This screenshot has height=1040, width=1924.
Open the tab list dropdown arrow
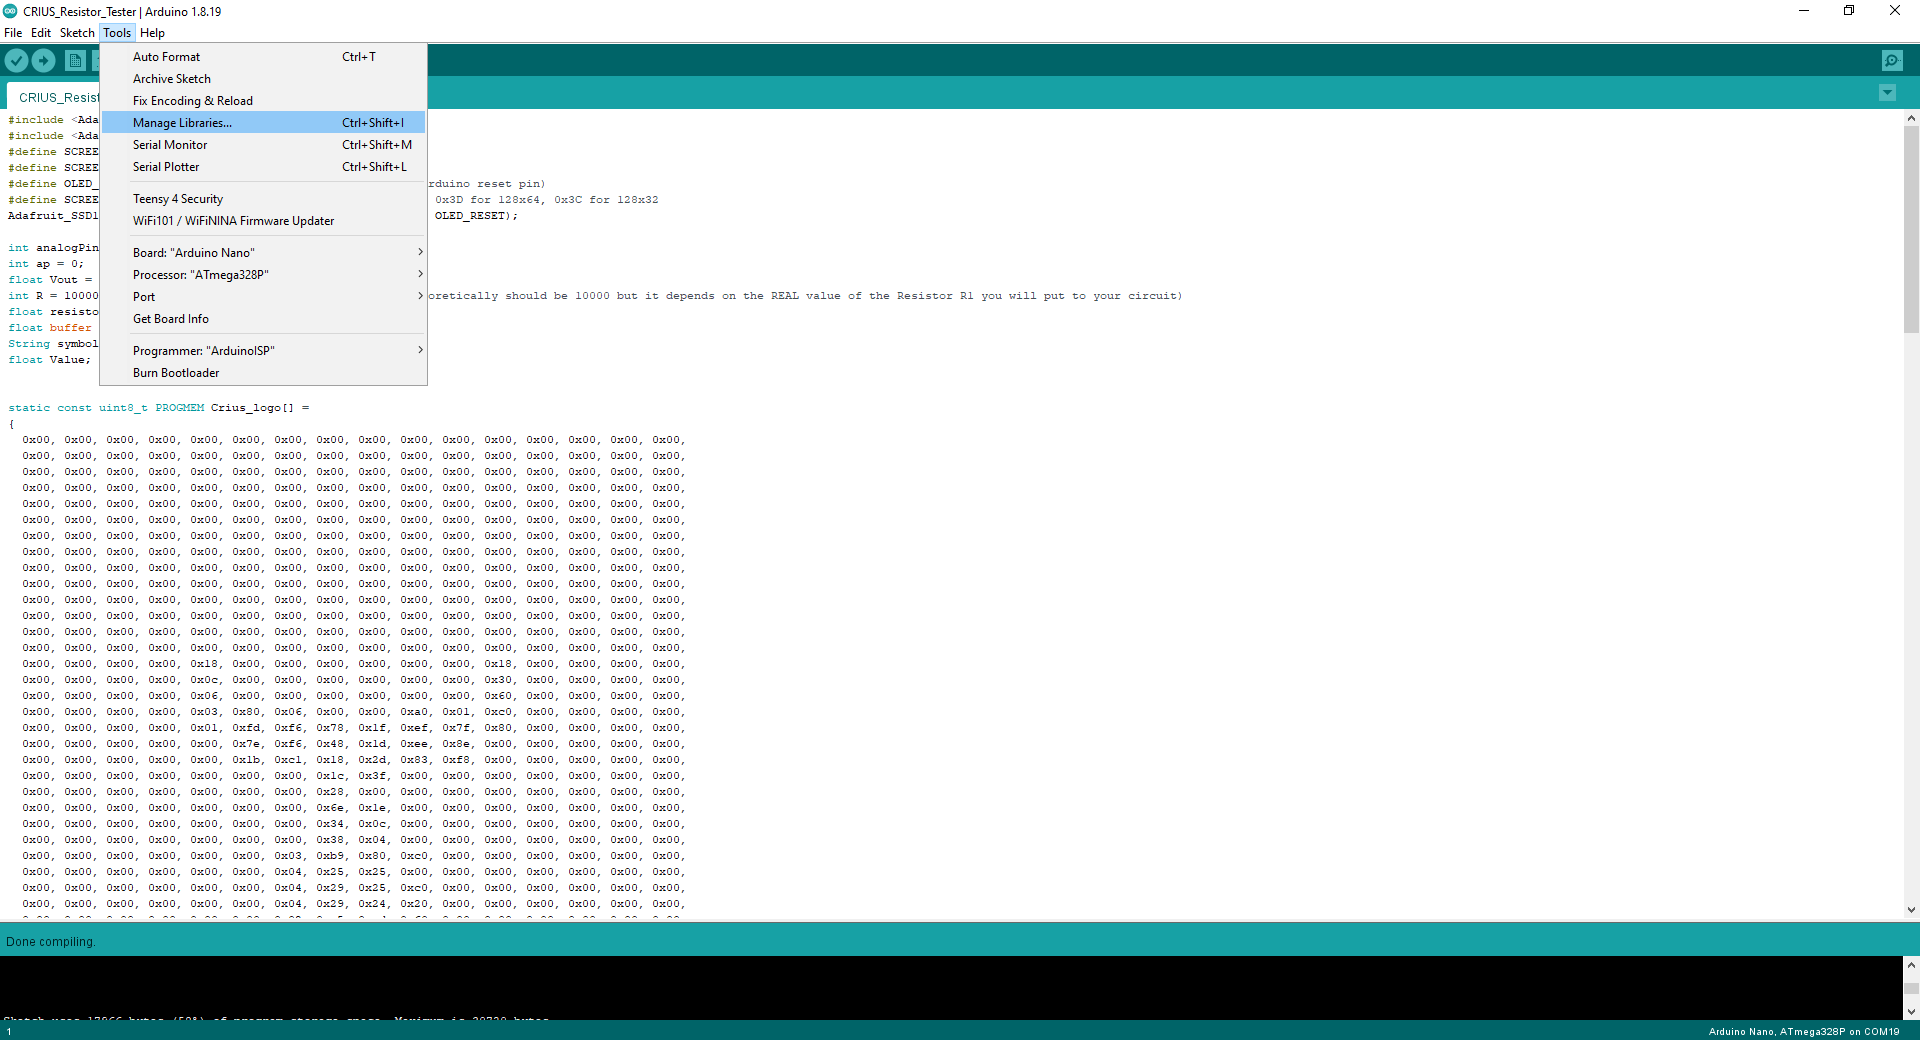[x=1887, y=92]
